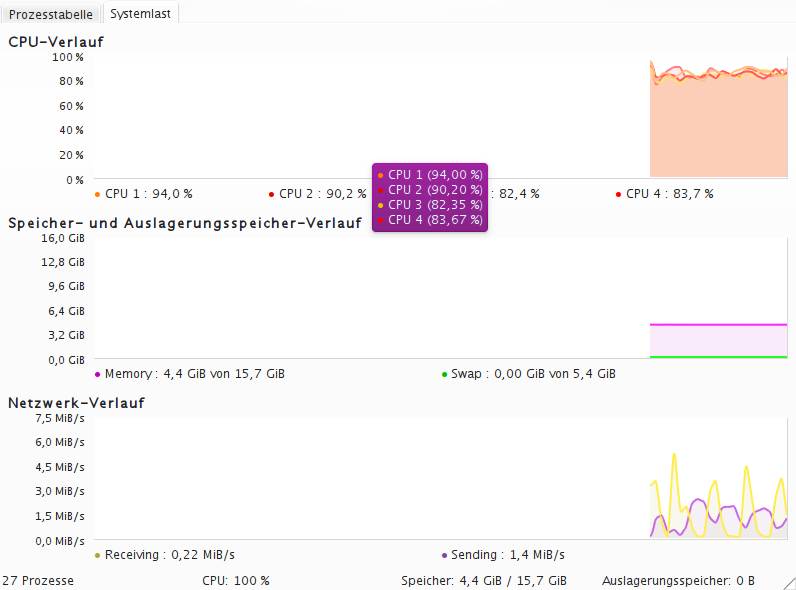Switch to the Prozesstabelle tab

(x=50, y=14)
